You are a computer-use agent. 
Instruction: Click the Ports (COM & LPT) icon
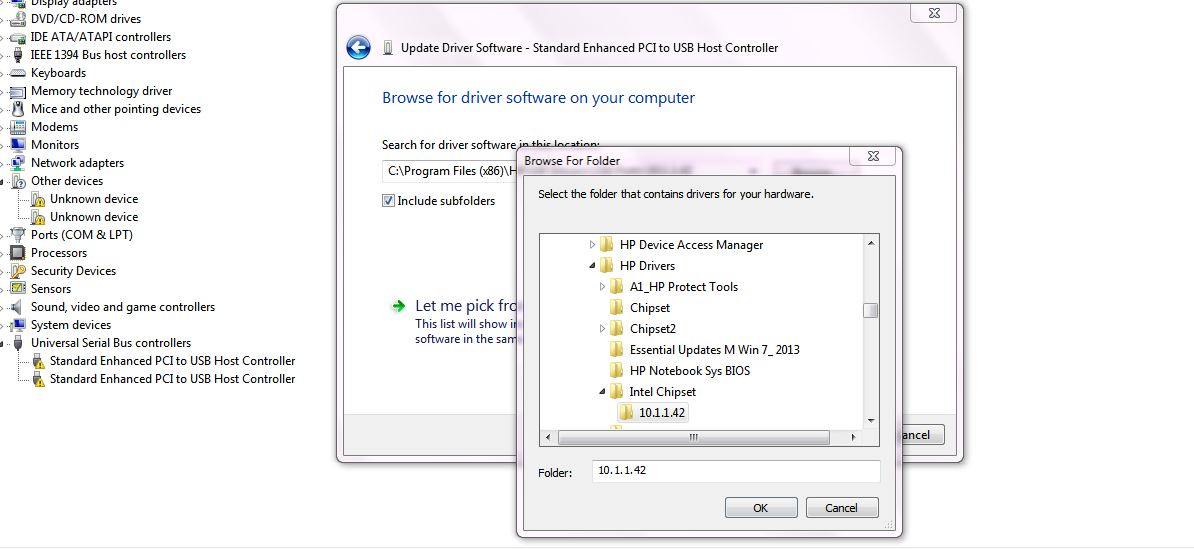(x=18, y=235)
